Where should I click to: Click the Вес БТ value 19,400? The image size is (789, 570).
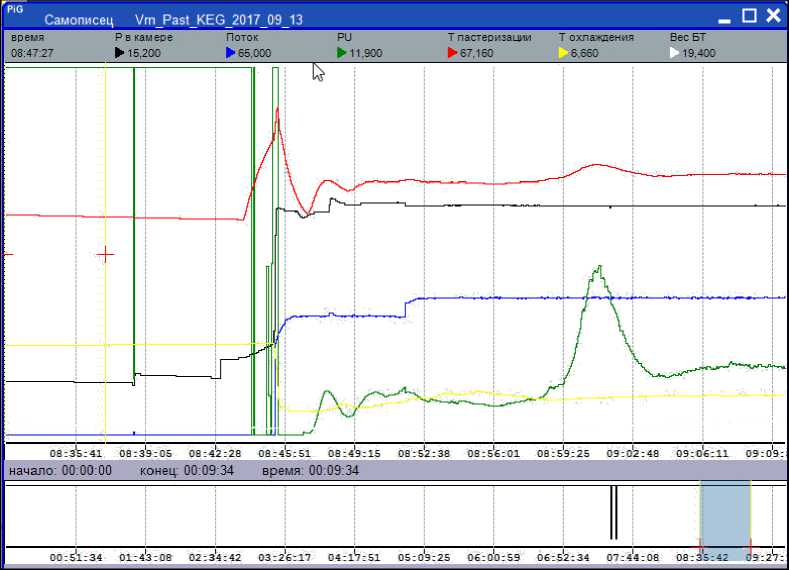click(x=699, y=53)
